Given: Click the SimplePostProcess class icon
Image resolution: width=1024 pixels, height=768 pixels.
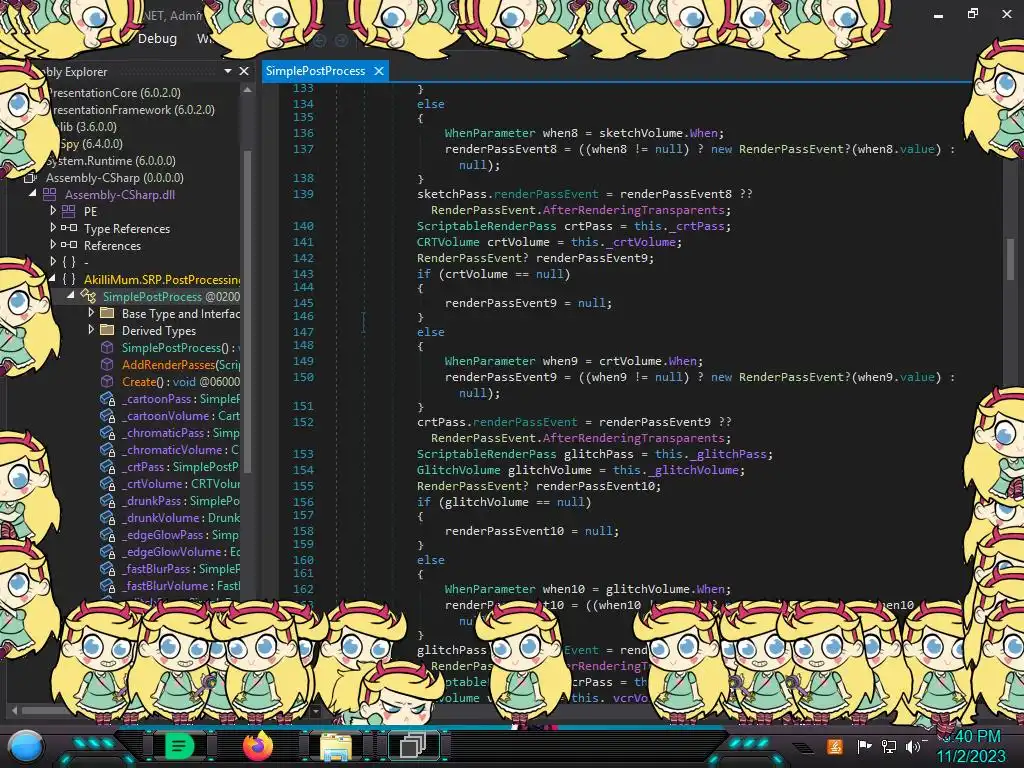Looking at the screenshot, I should 88,296.
